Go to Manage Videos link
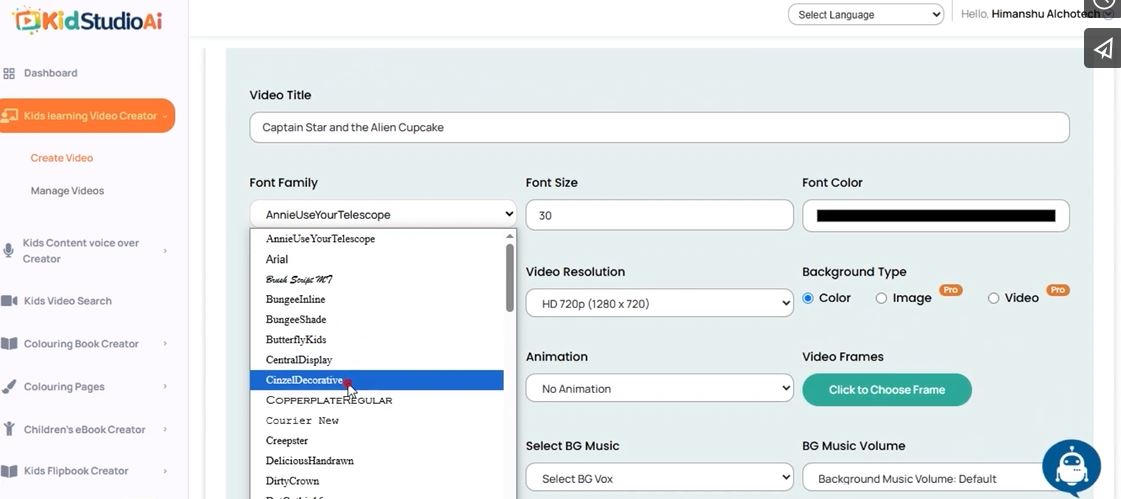The height and width of the screenshot is (499, 1121). point(67,191)
